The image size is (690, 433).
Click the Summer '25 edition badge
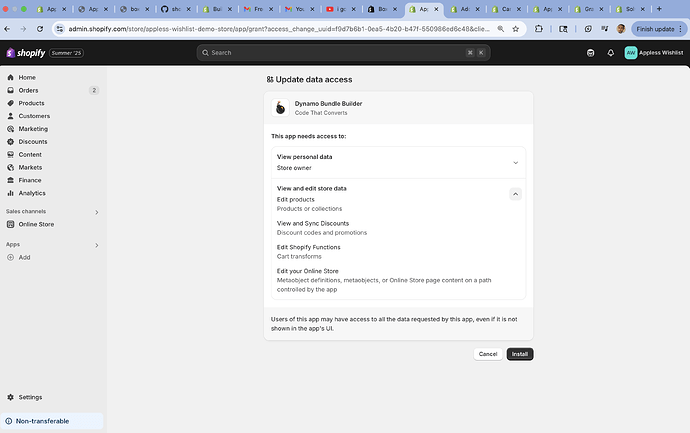[66, 53]
